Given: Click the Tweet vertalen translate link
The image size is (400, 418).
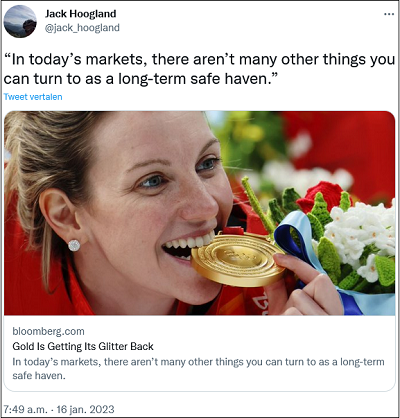Looking at the screenshot, I should pyautogui.click(x=33, y=97).
